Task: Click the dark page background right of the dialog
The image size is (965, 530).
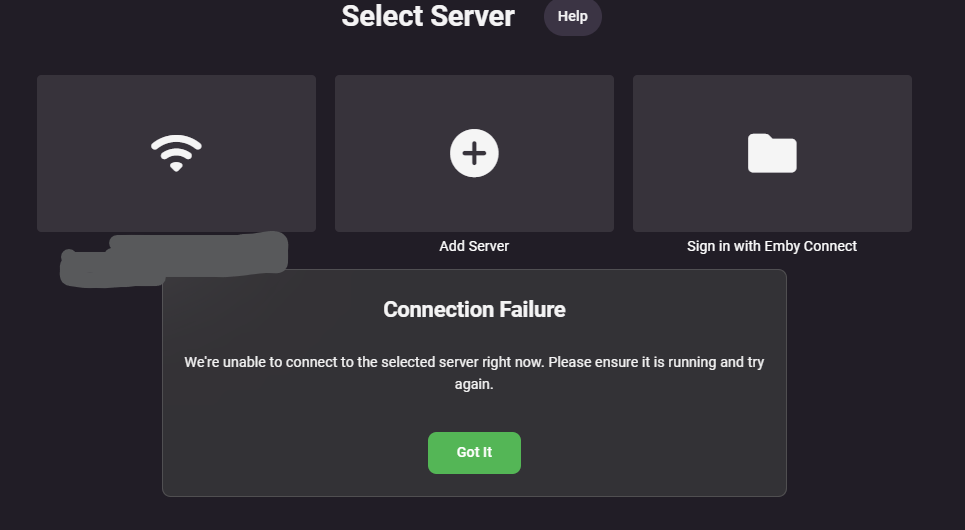Action: (x=875, y=400)
